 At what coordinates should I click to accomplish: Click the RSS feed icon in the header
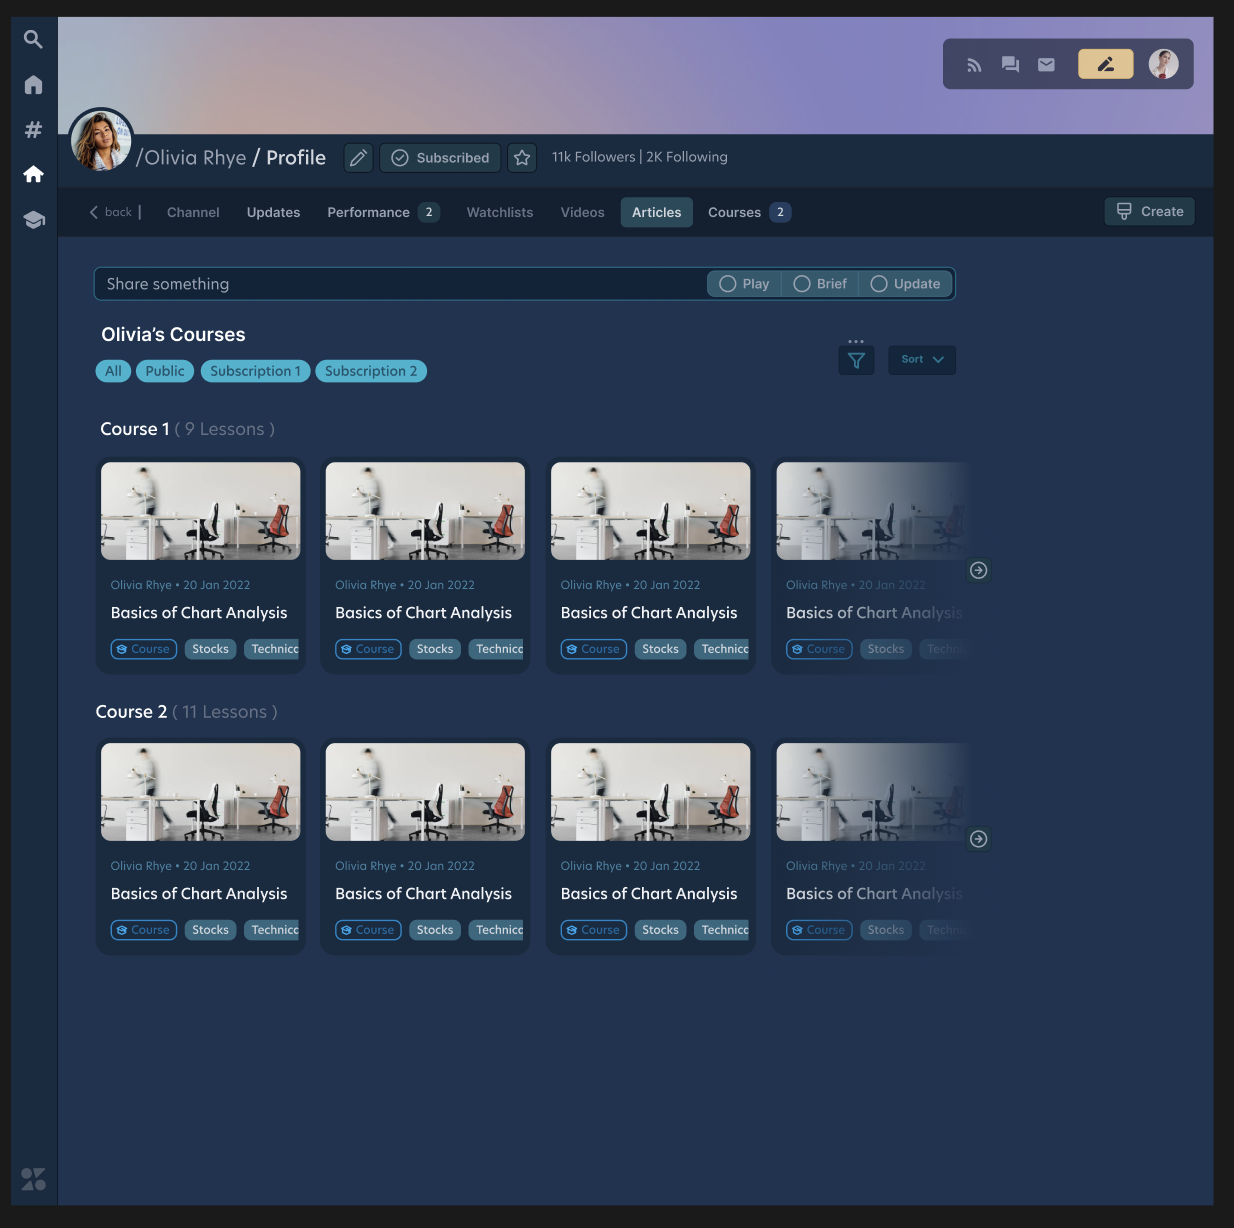(x=974, y=64)
